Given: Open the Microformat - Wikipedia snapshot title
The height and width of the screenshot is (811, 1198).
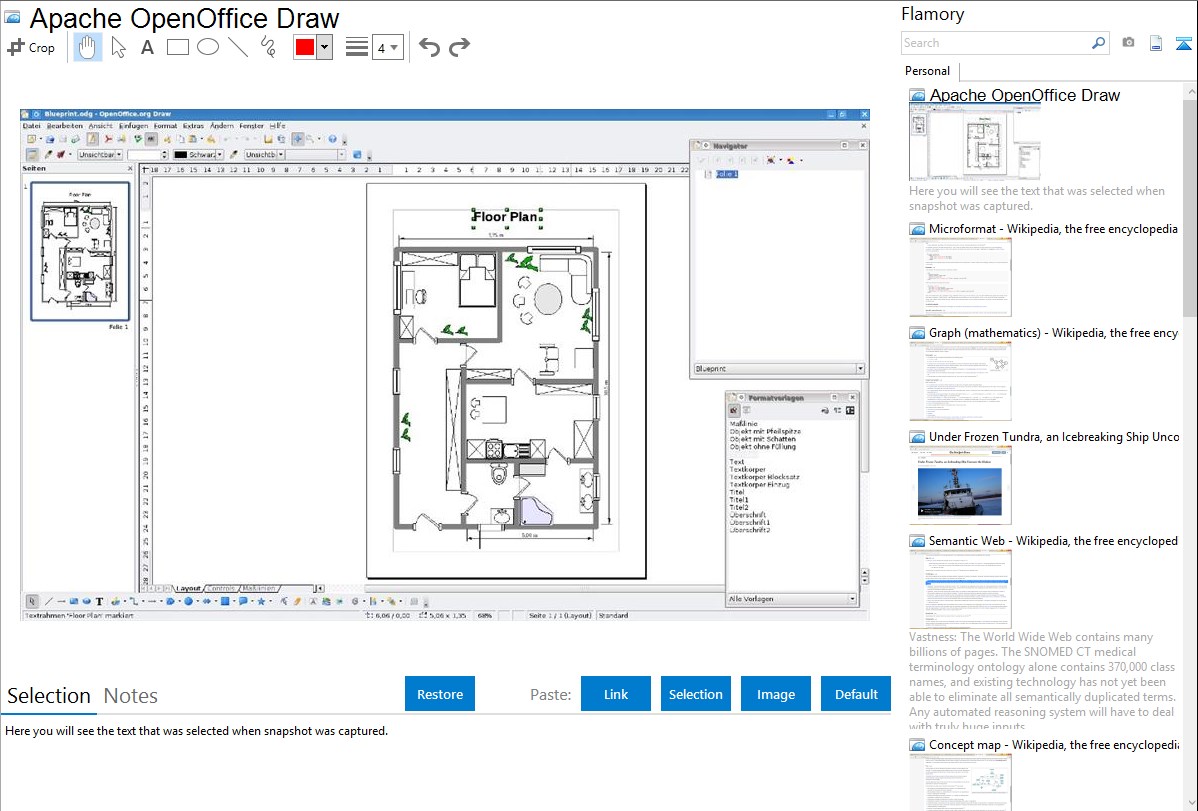Looking at the screenshot, I should click(1053, 229).
